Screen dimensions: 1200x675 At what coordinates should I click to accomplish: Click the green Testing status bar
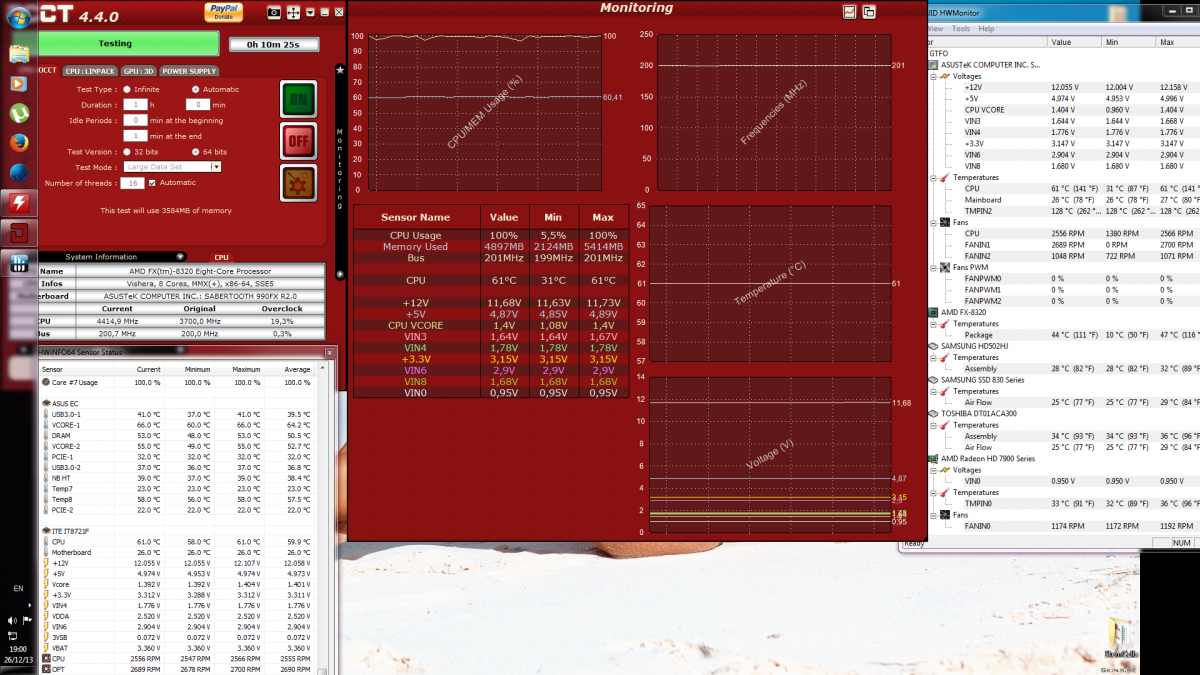pyautogui.click(x=128, y=43)
